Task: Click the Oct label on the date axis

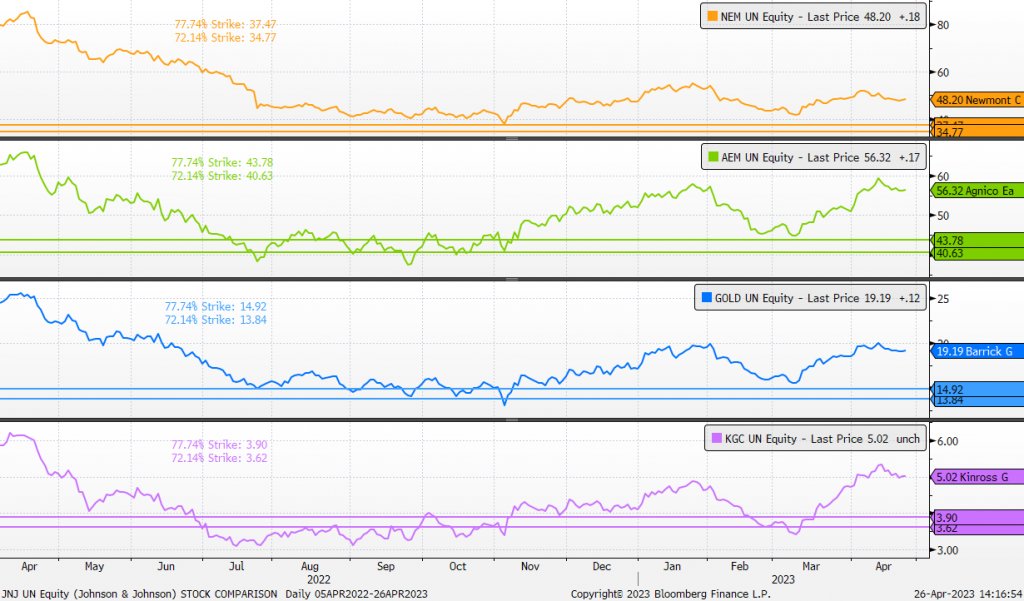Action: click(x=458, y=566)
